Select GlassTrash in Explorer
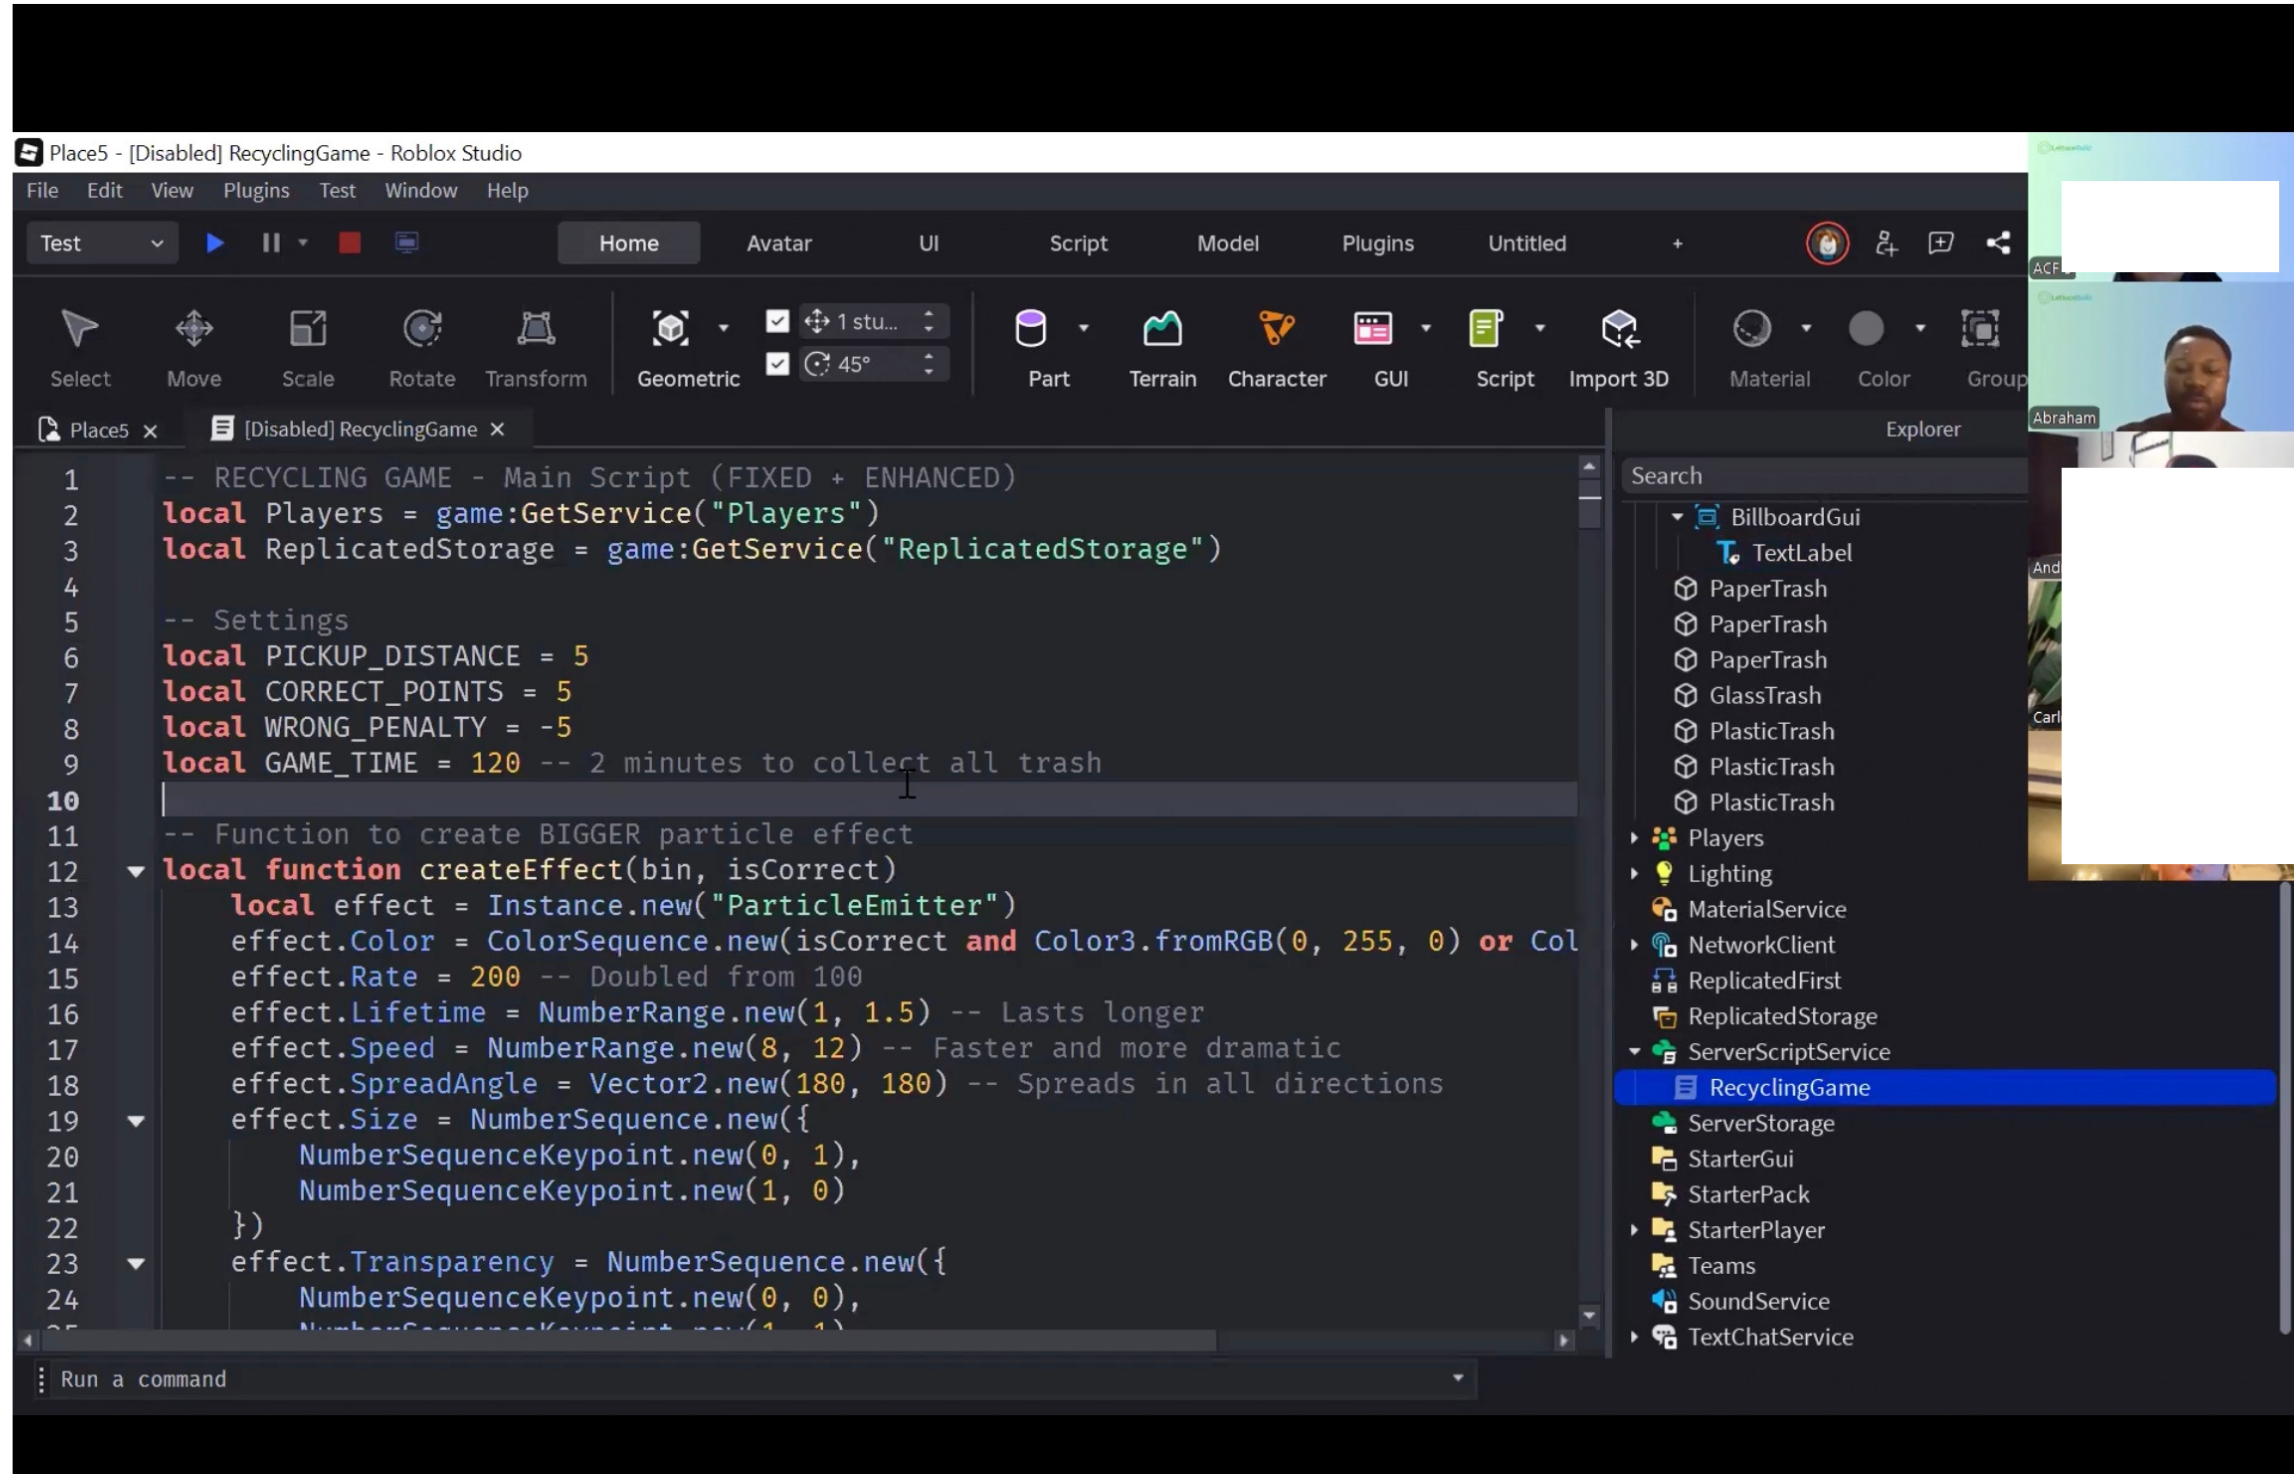The width and height of the screenshot is (2294, 1474). point(1764,695)
